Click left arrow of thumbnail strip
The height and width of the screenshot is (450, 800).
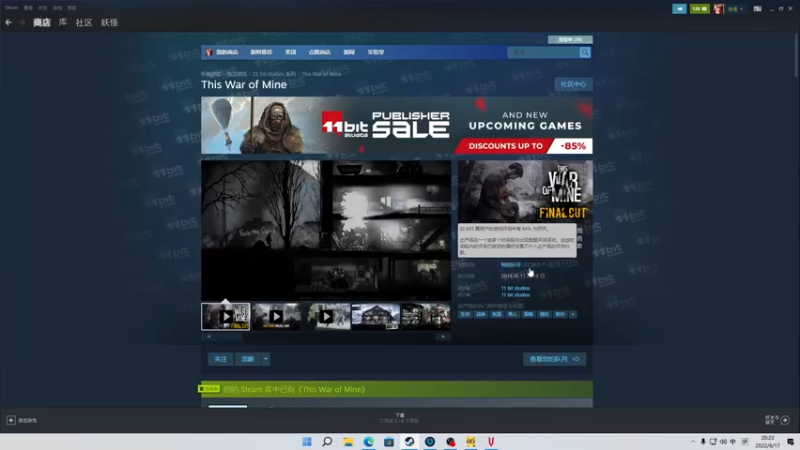coord(209,337)
